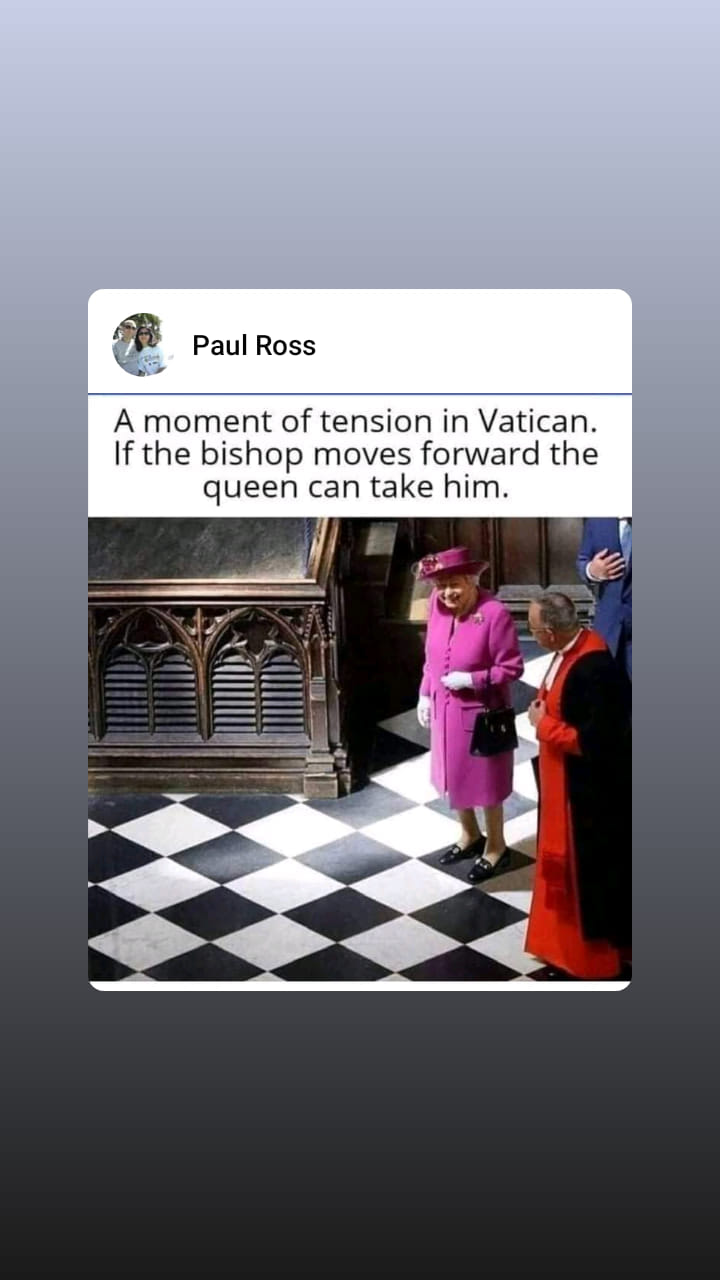
Task: Tap the black shoes on the tiled floor
Action: [476, 858]
